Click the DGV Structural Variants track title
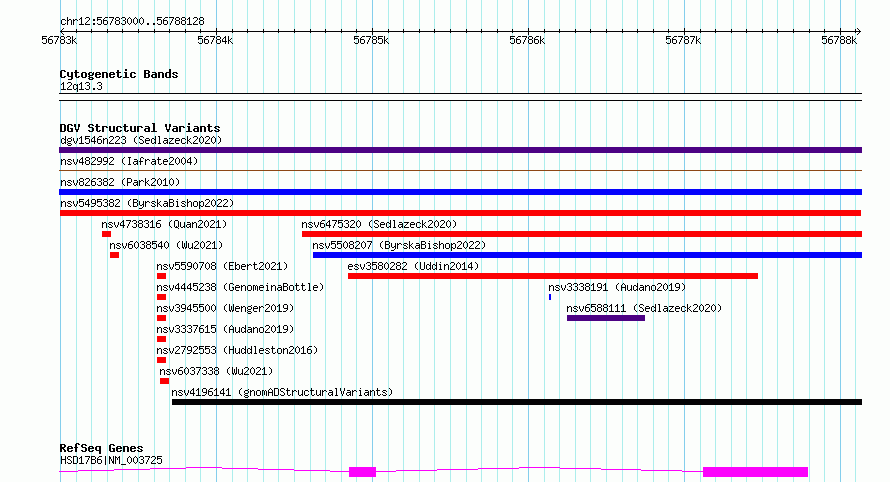This screenshot has height=482, width=890. tap(140, 128)
